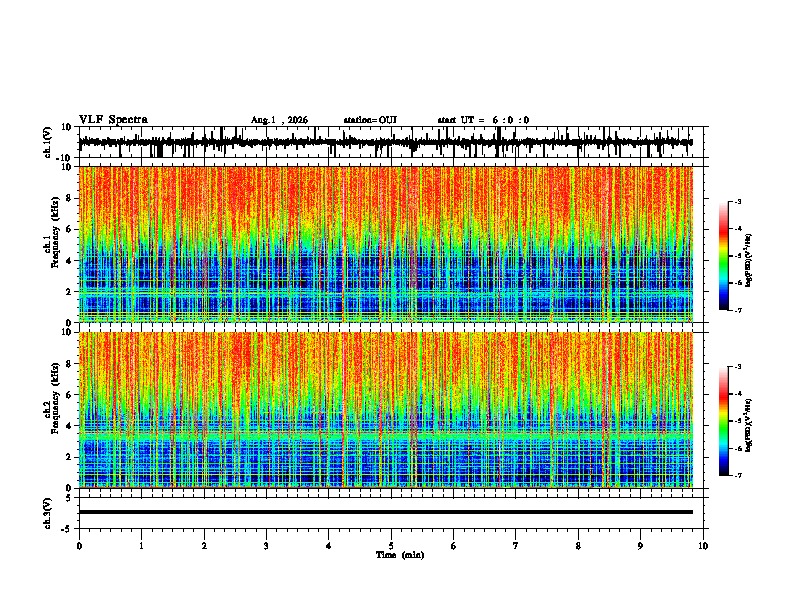Click the "VLF Spectra" title text
Viewport: 792px width, 612px height.
113,120
